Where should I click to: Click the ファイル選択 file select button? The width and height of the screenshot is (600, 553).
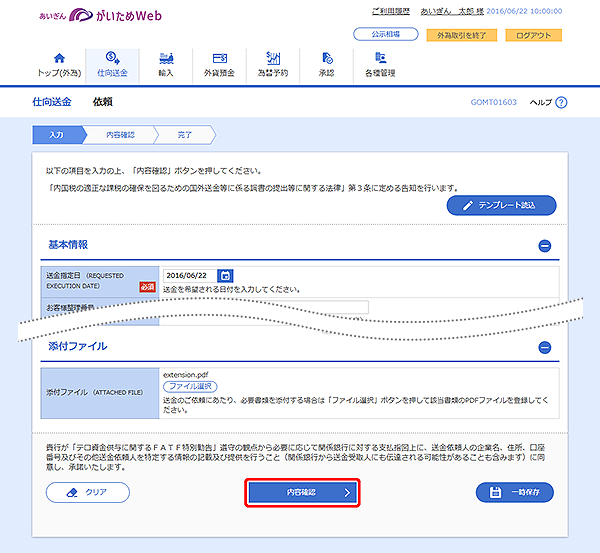190,386
